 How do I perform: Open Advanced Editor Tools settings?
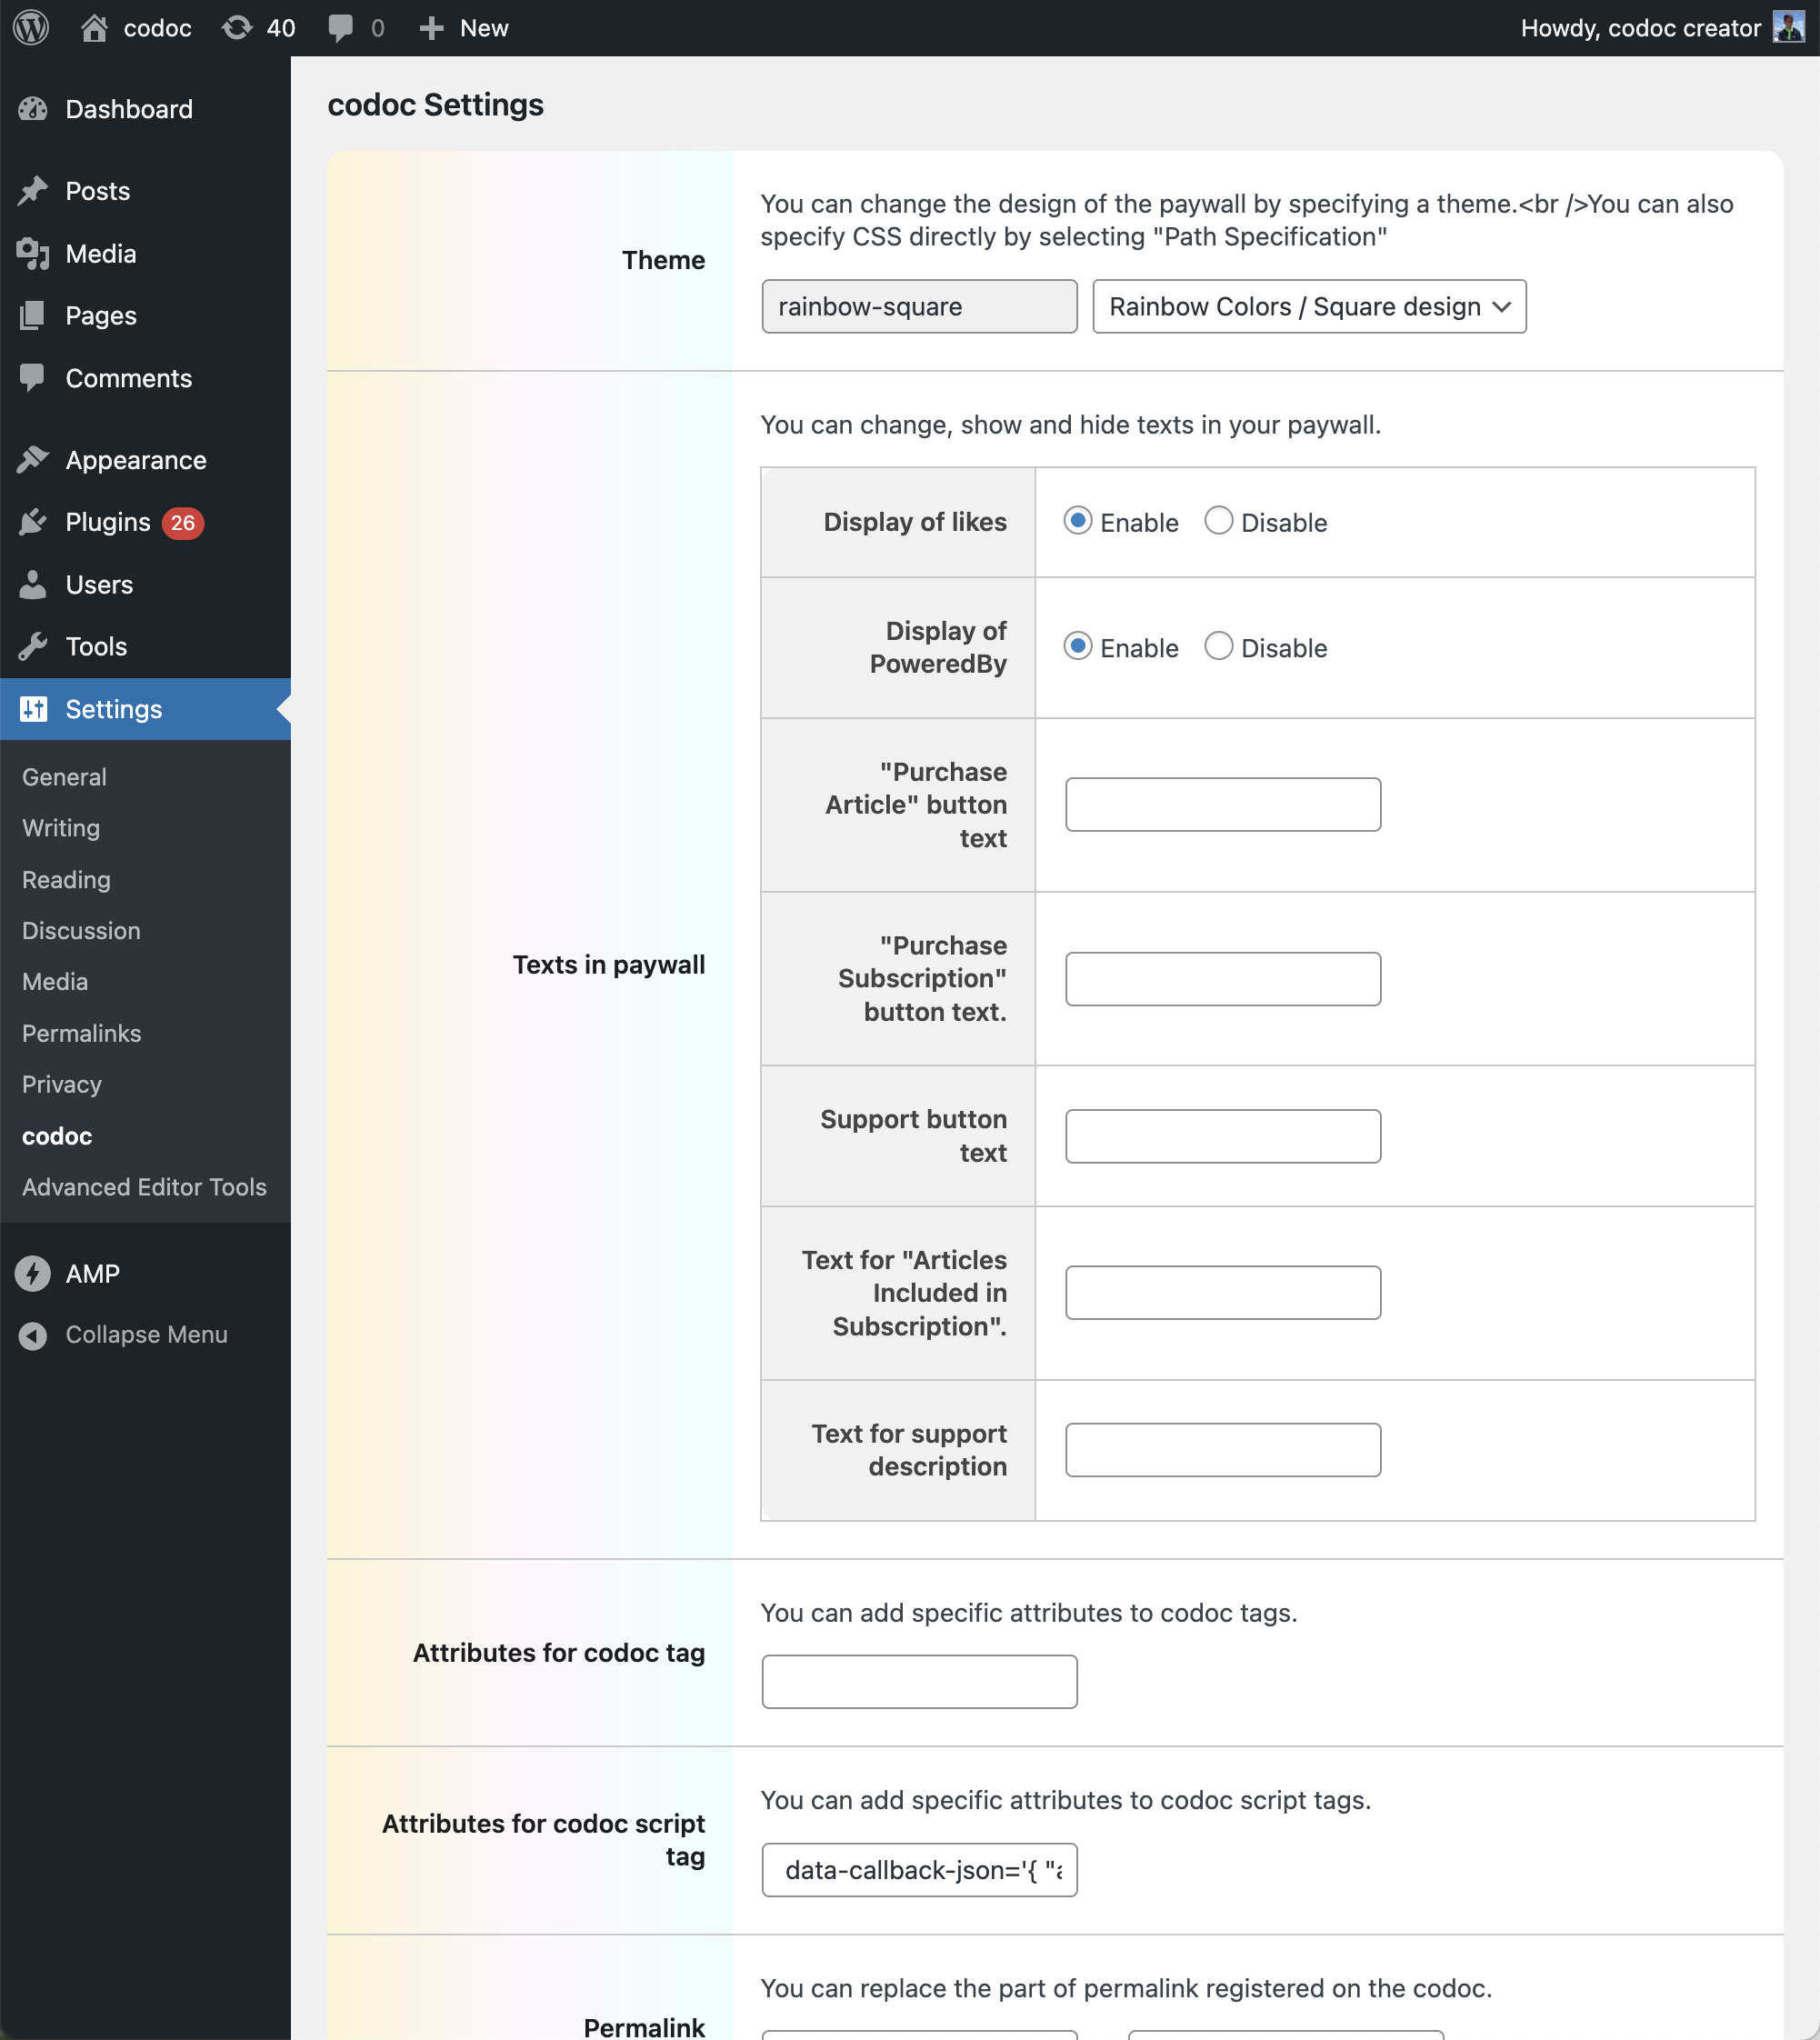[144, 1187]
